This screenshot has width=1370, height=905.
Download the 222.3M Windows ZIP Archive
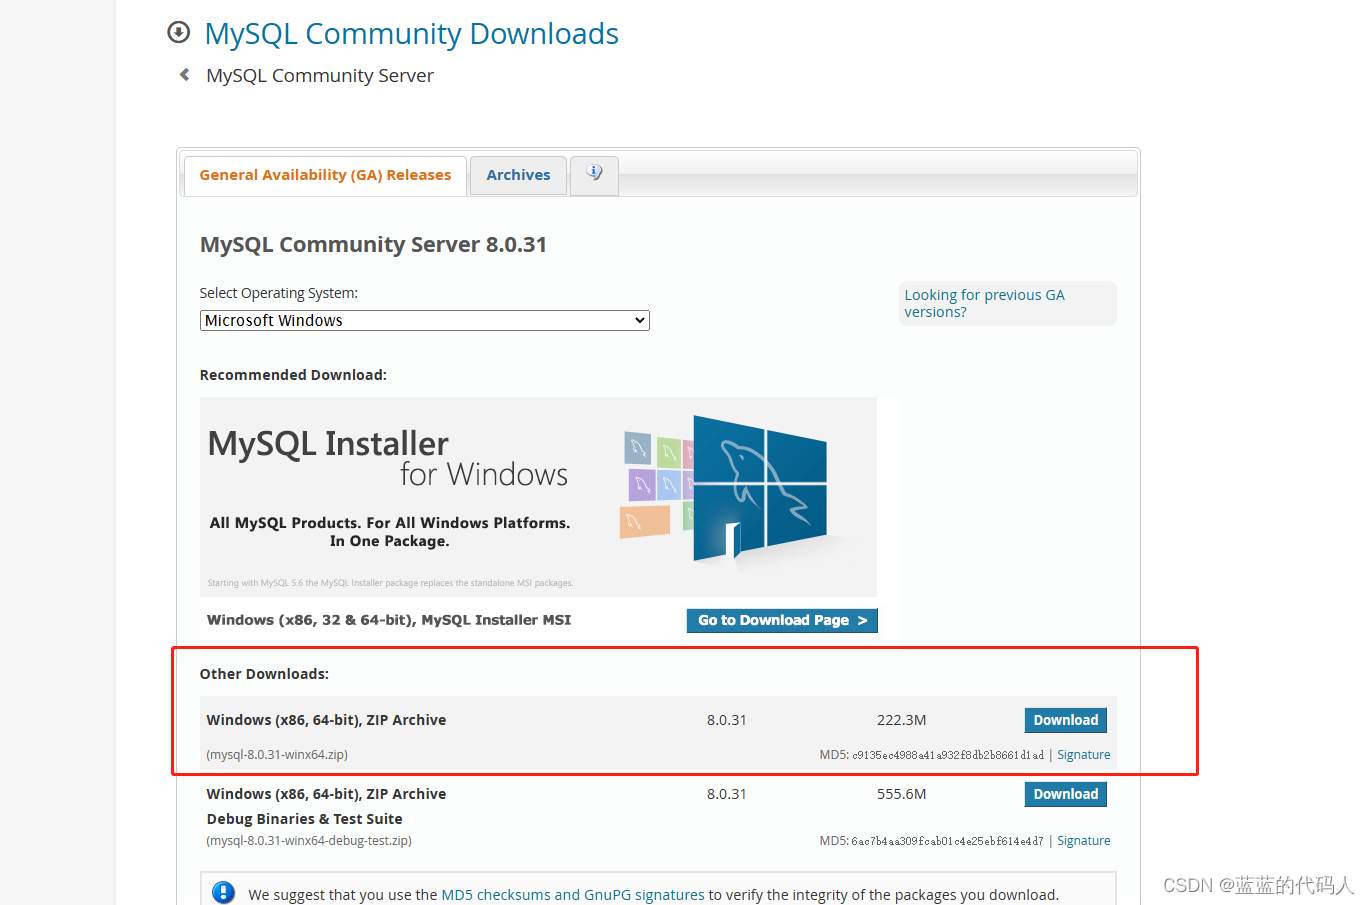(x=1065, y=720)
